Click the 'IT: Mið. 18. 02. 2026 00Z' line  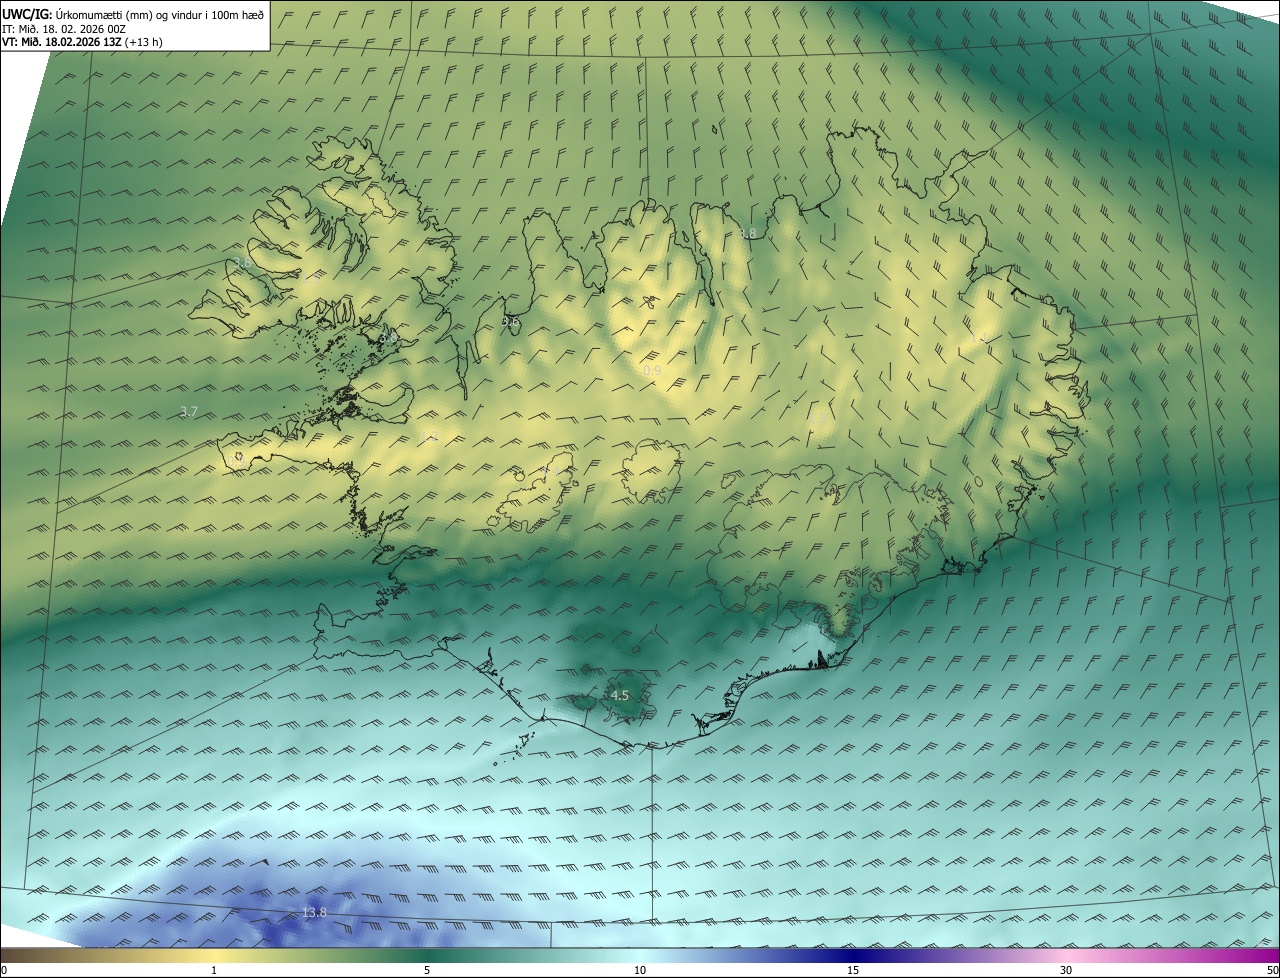[x=64, y=29]
